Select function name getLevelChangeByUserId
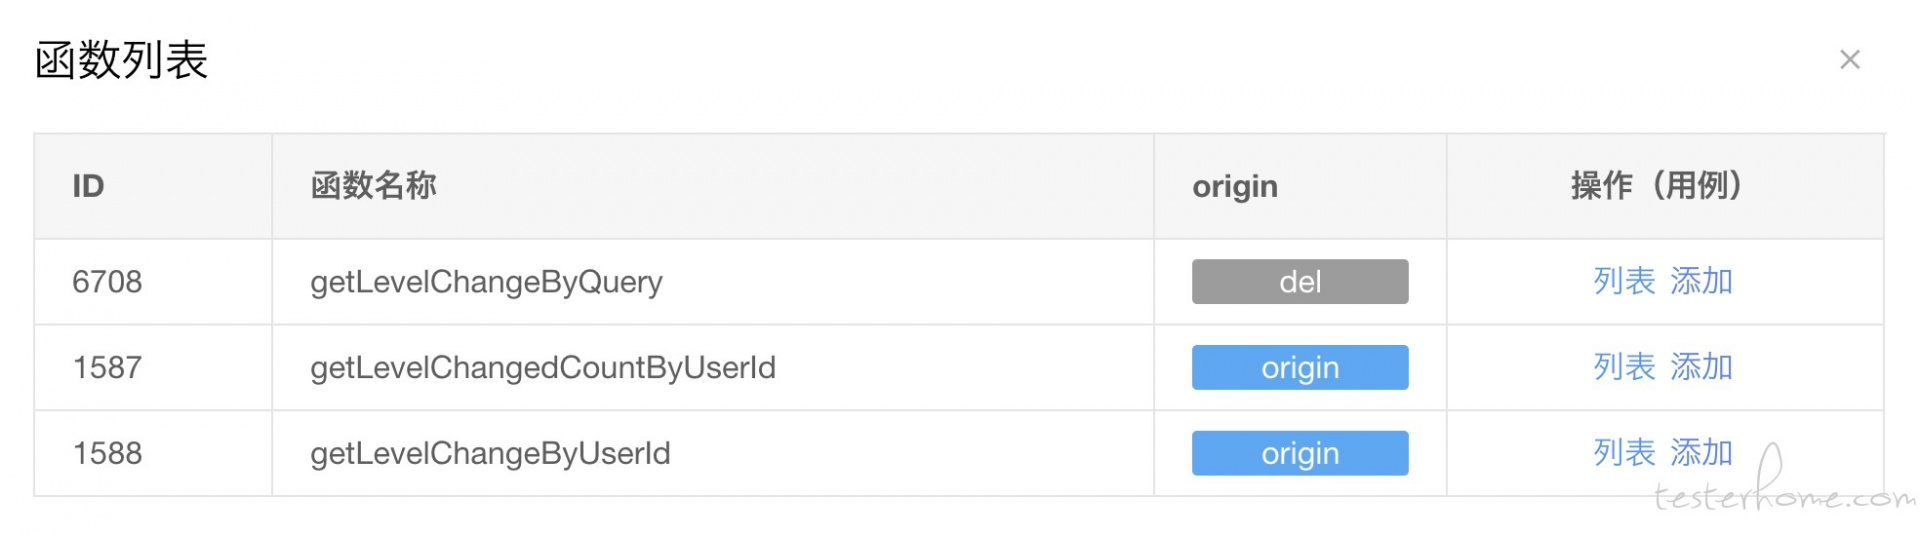This screenshot has height=536, width=1920. click(x=490, y=454)
